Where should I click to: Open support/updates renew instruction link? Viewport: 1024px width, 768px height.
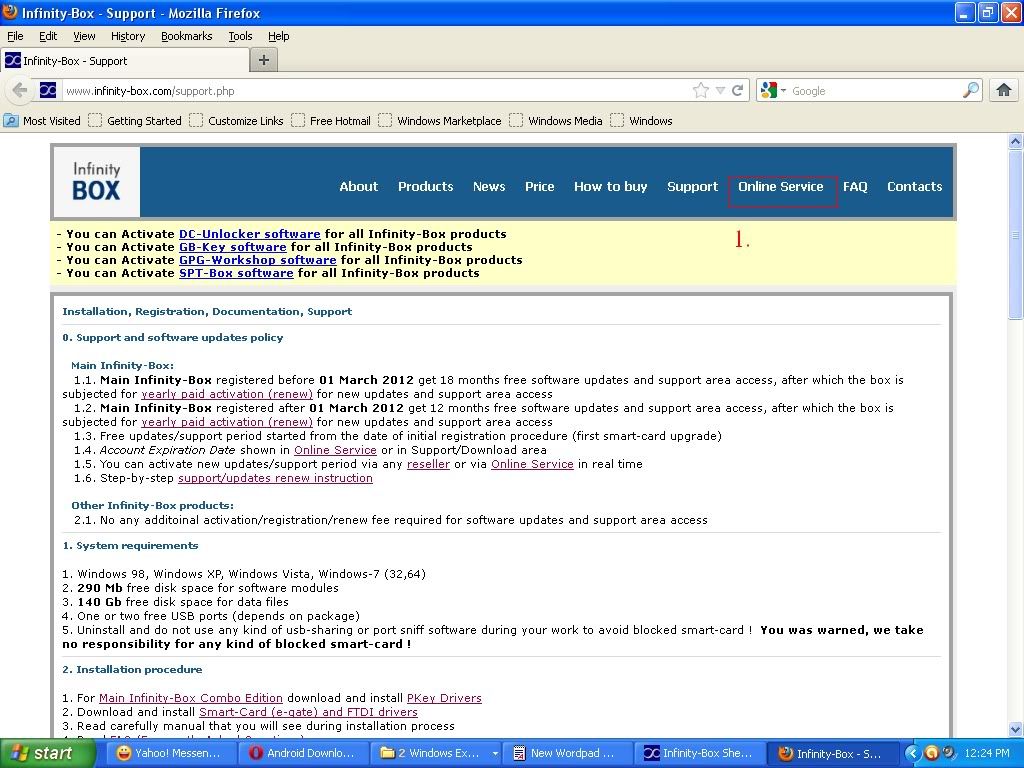tap(275, 478)
